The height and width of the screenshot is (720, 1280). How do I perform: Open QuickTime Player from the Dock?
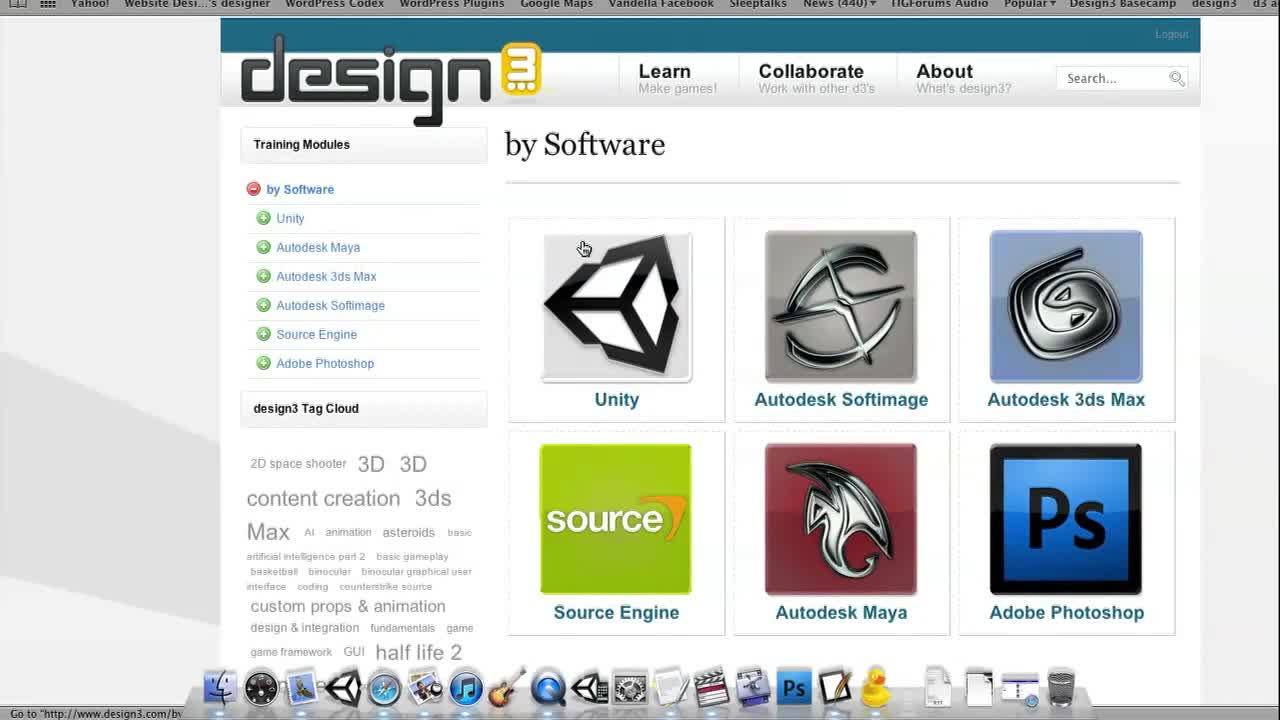[x=547, y=688]
